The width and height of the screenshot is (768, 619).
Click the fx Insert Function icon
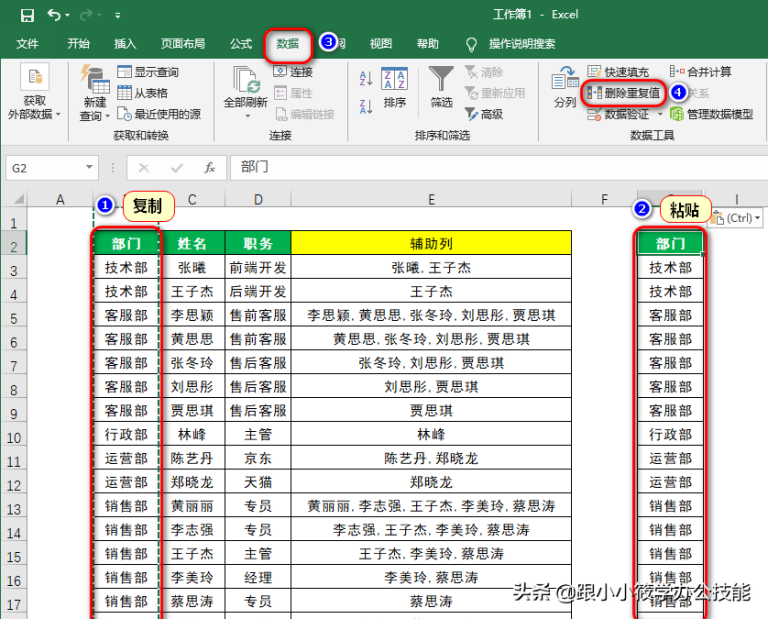click(x=210, y=168)
